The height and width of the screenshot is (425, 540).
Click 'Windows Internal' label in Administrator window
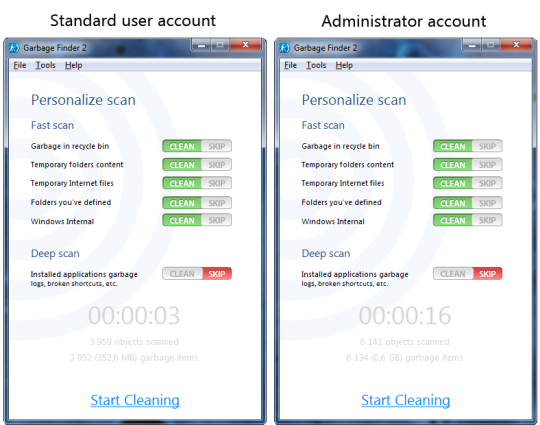click(333, 221)
